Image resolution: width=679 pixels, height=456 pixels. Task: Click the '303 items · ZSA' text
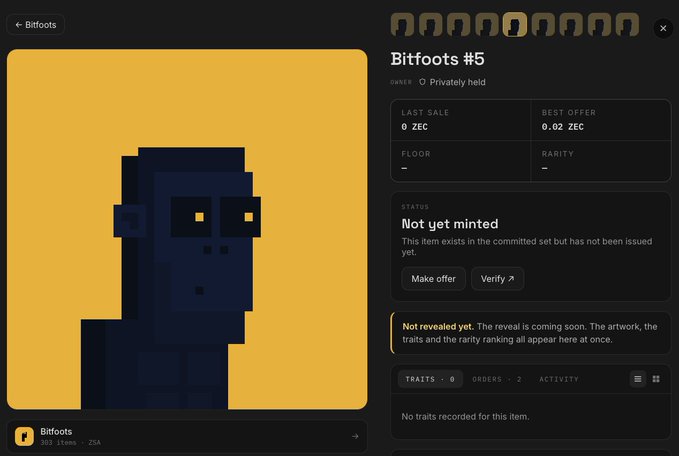tap(71, 443)
